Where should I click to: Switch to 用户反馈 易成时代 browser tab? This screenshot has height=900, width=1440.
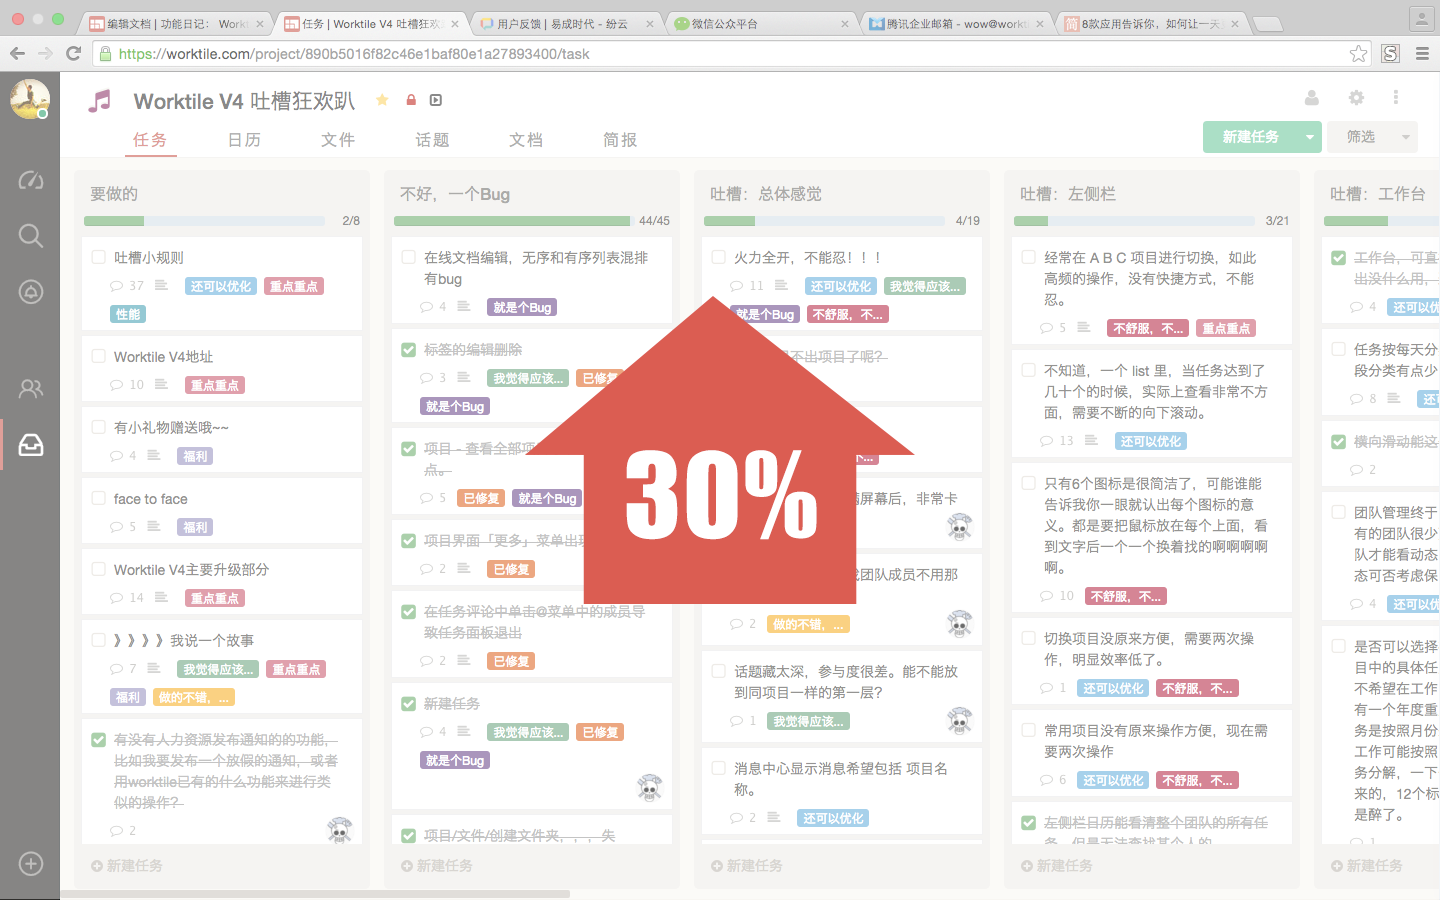[x=566, y=23]
